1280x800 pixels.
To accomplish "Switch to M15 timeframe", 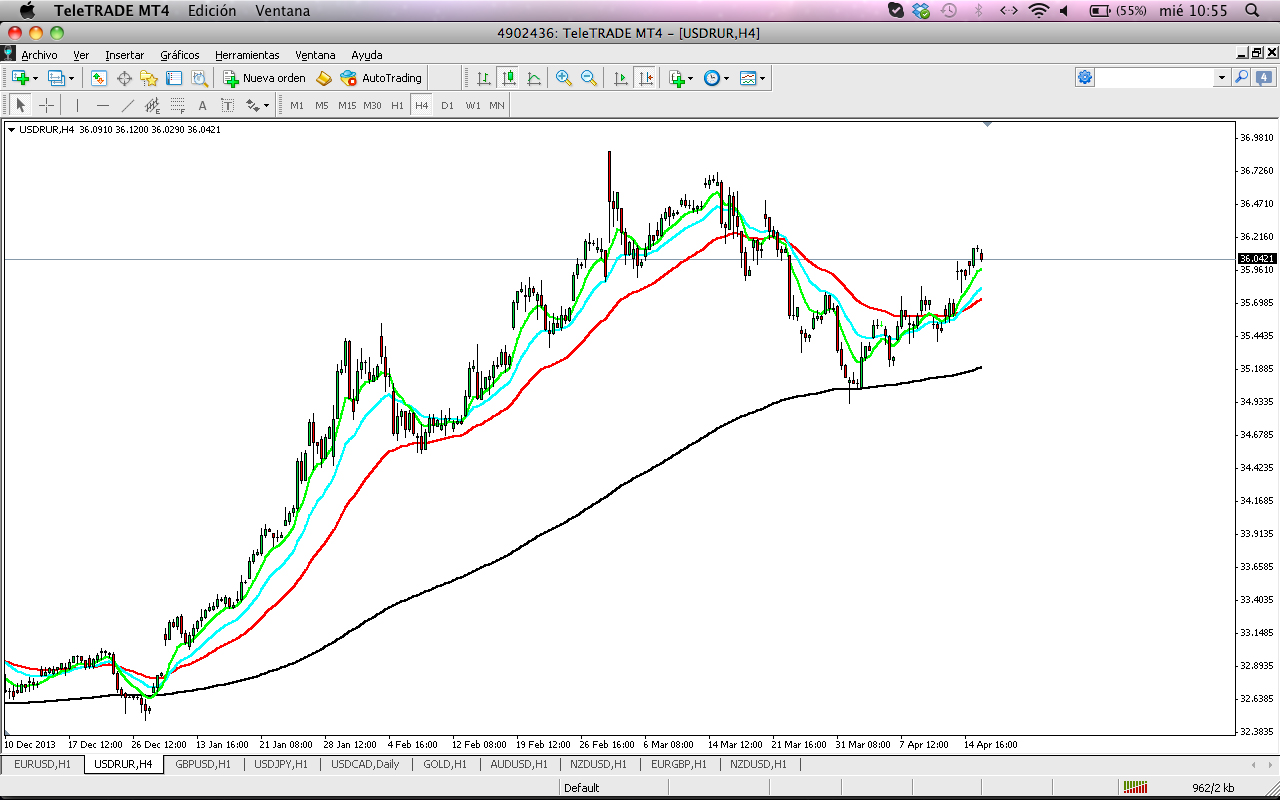I will [x=347, y=105].
